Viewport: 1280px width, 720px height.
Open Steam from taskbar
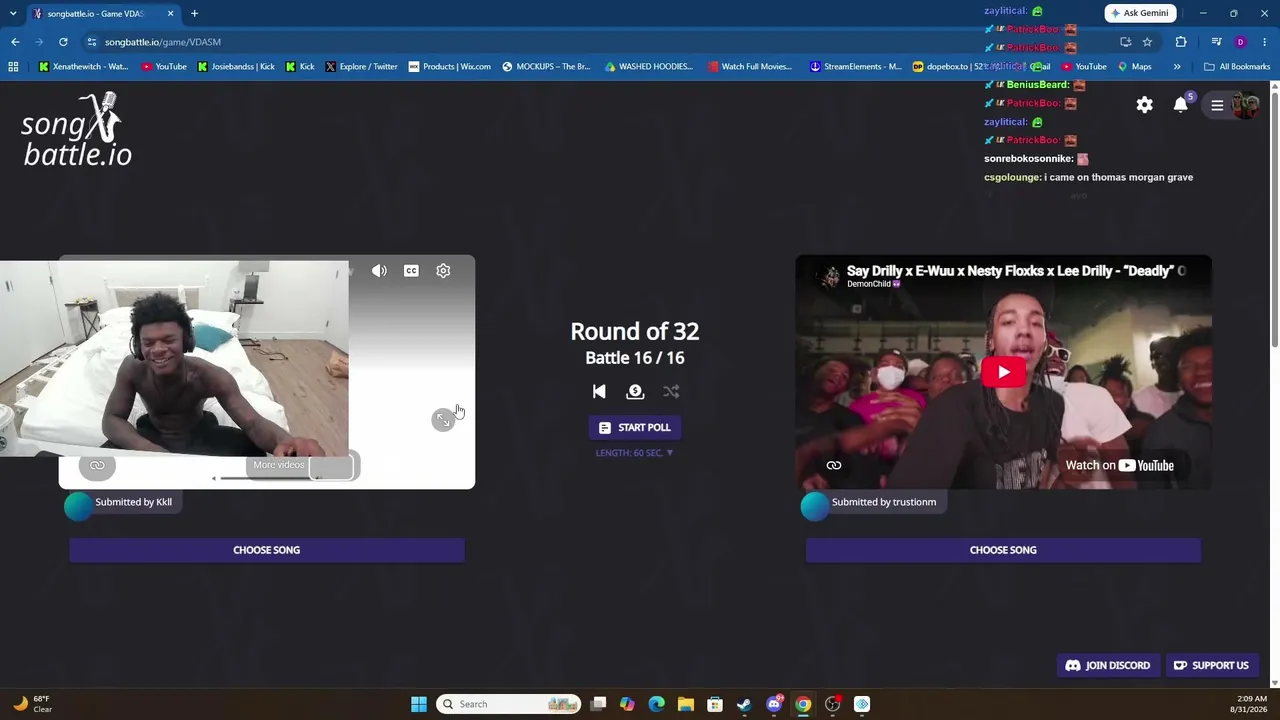pos(744,704)
